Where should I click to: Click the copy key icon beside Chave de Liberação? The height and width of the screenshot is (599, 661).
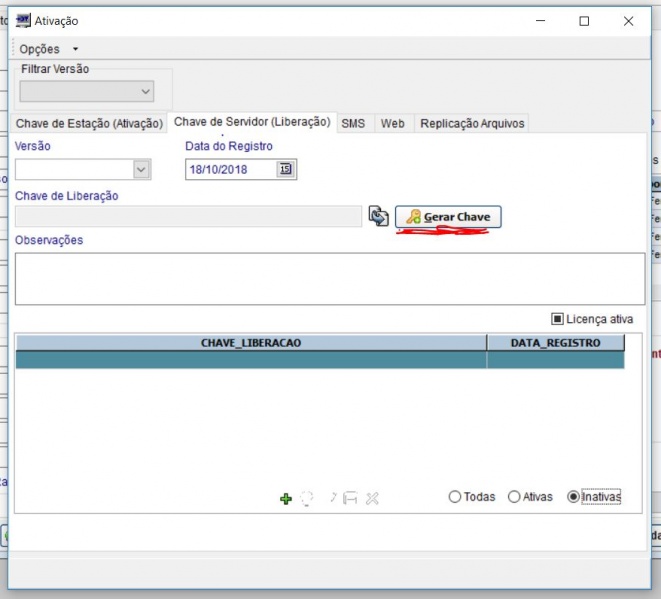378,217
